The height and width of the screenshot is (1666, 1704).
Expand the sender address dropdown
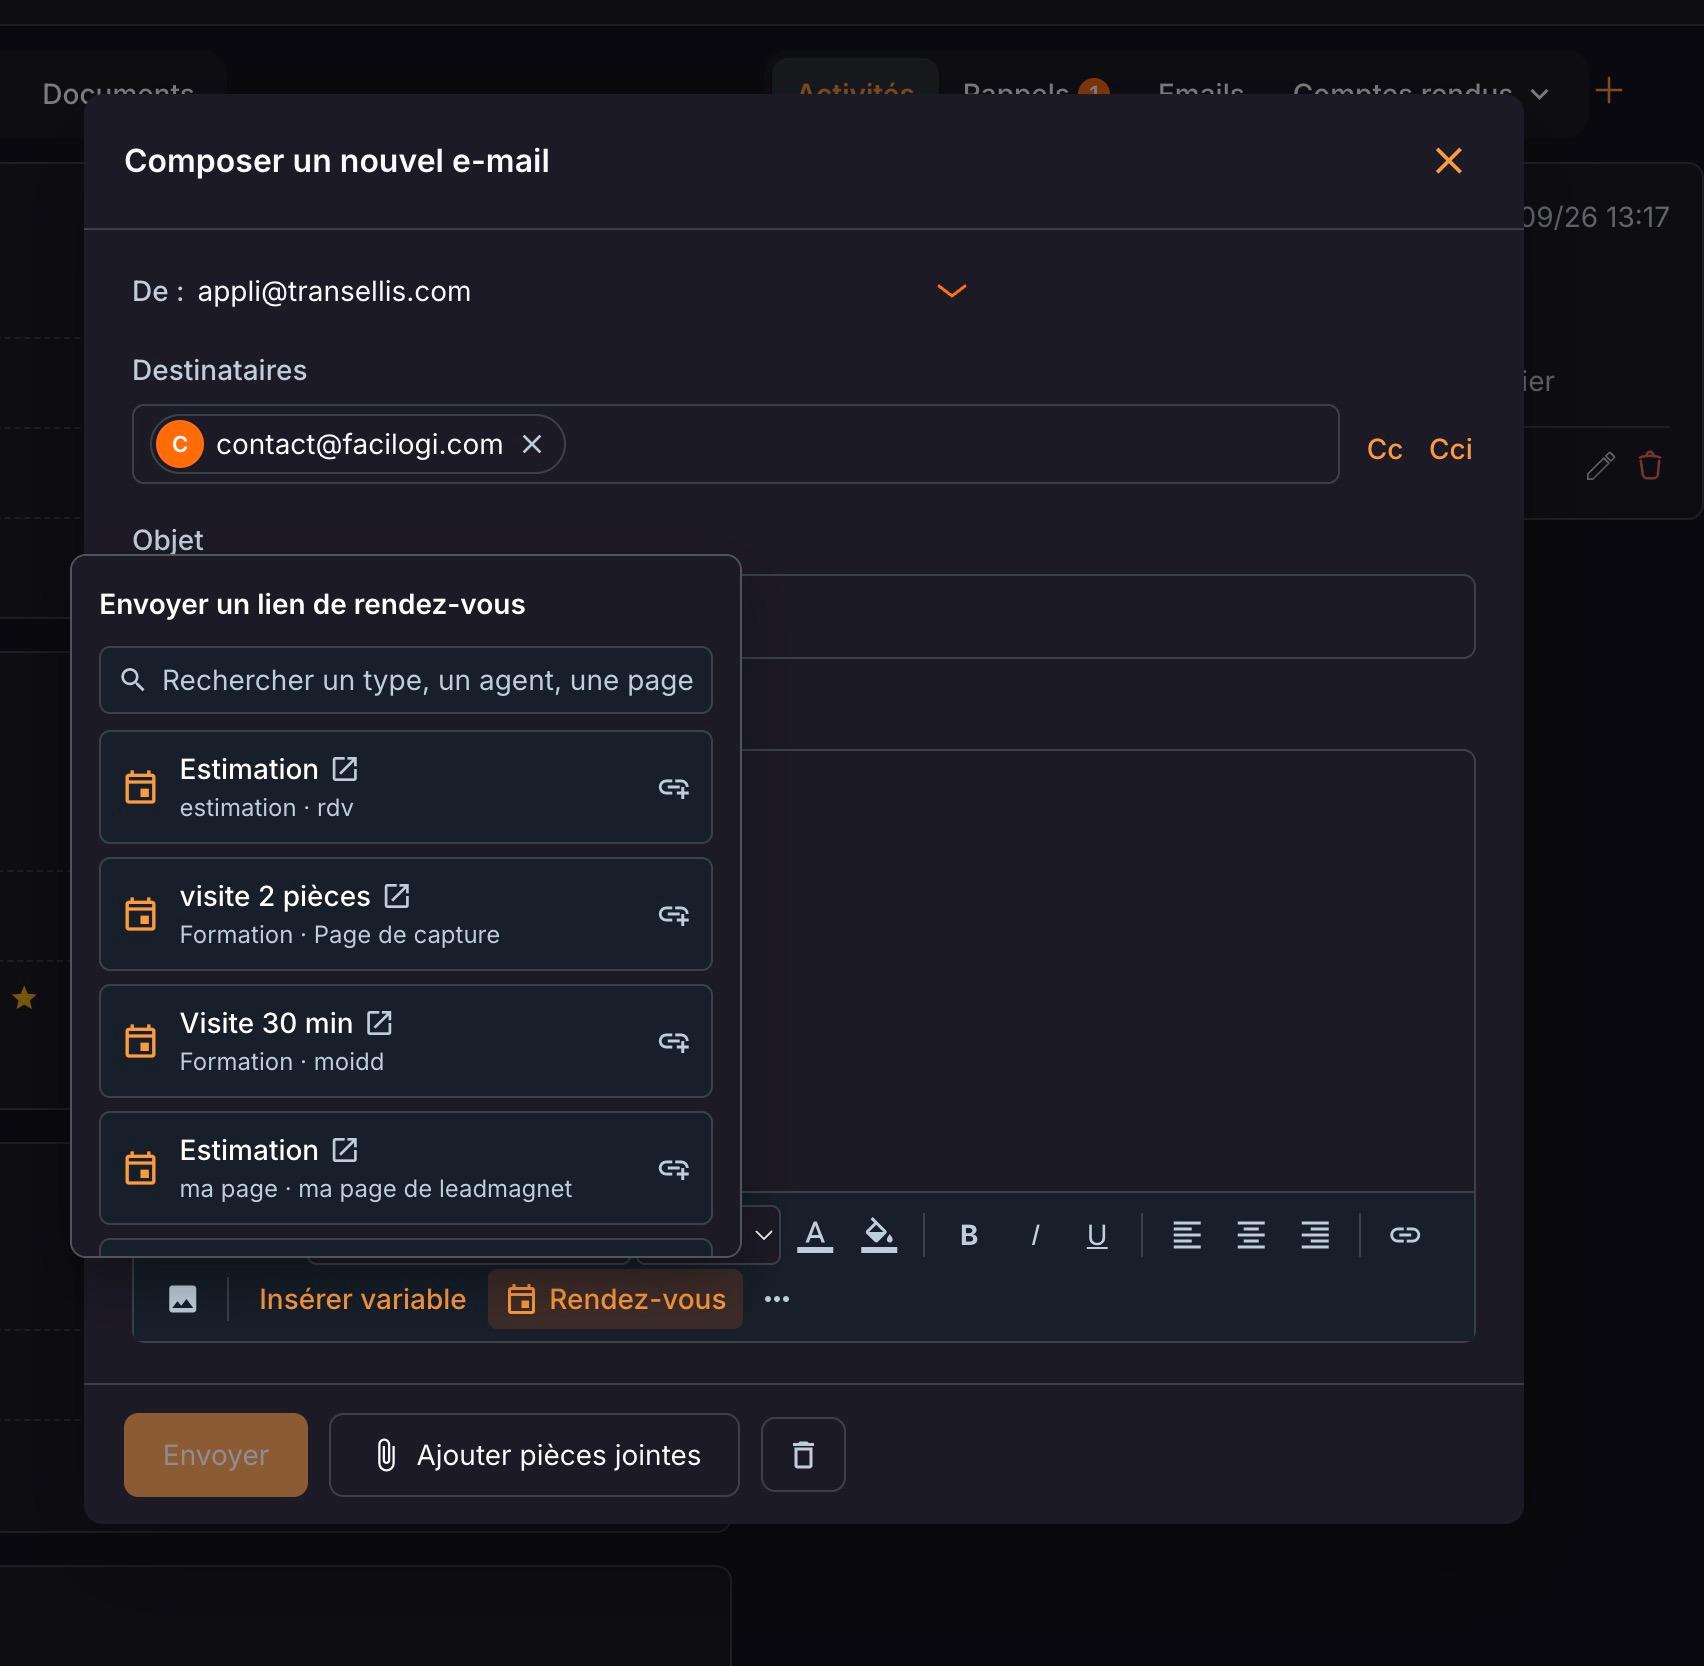[x=951, y=291]
